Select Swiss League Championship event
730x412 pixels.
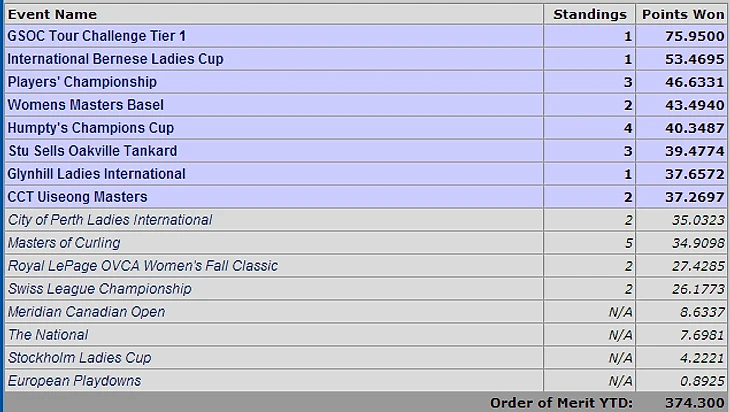point(100,289)
